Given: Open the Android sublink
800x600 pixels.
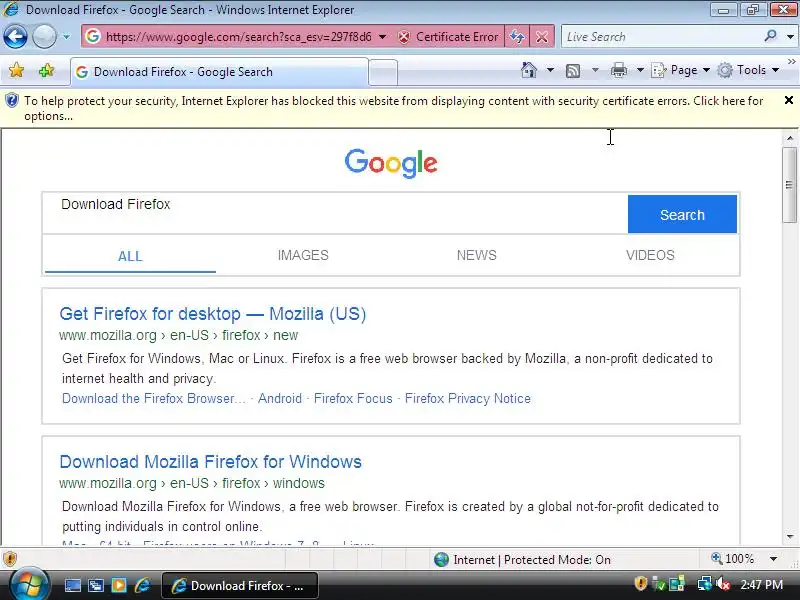Looking at the screenshot, I should [x=280, y=398].
